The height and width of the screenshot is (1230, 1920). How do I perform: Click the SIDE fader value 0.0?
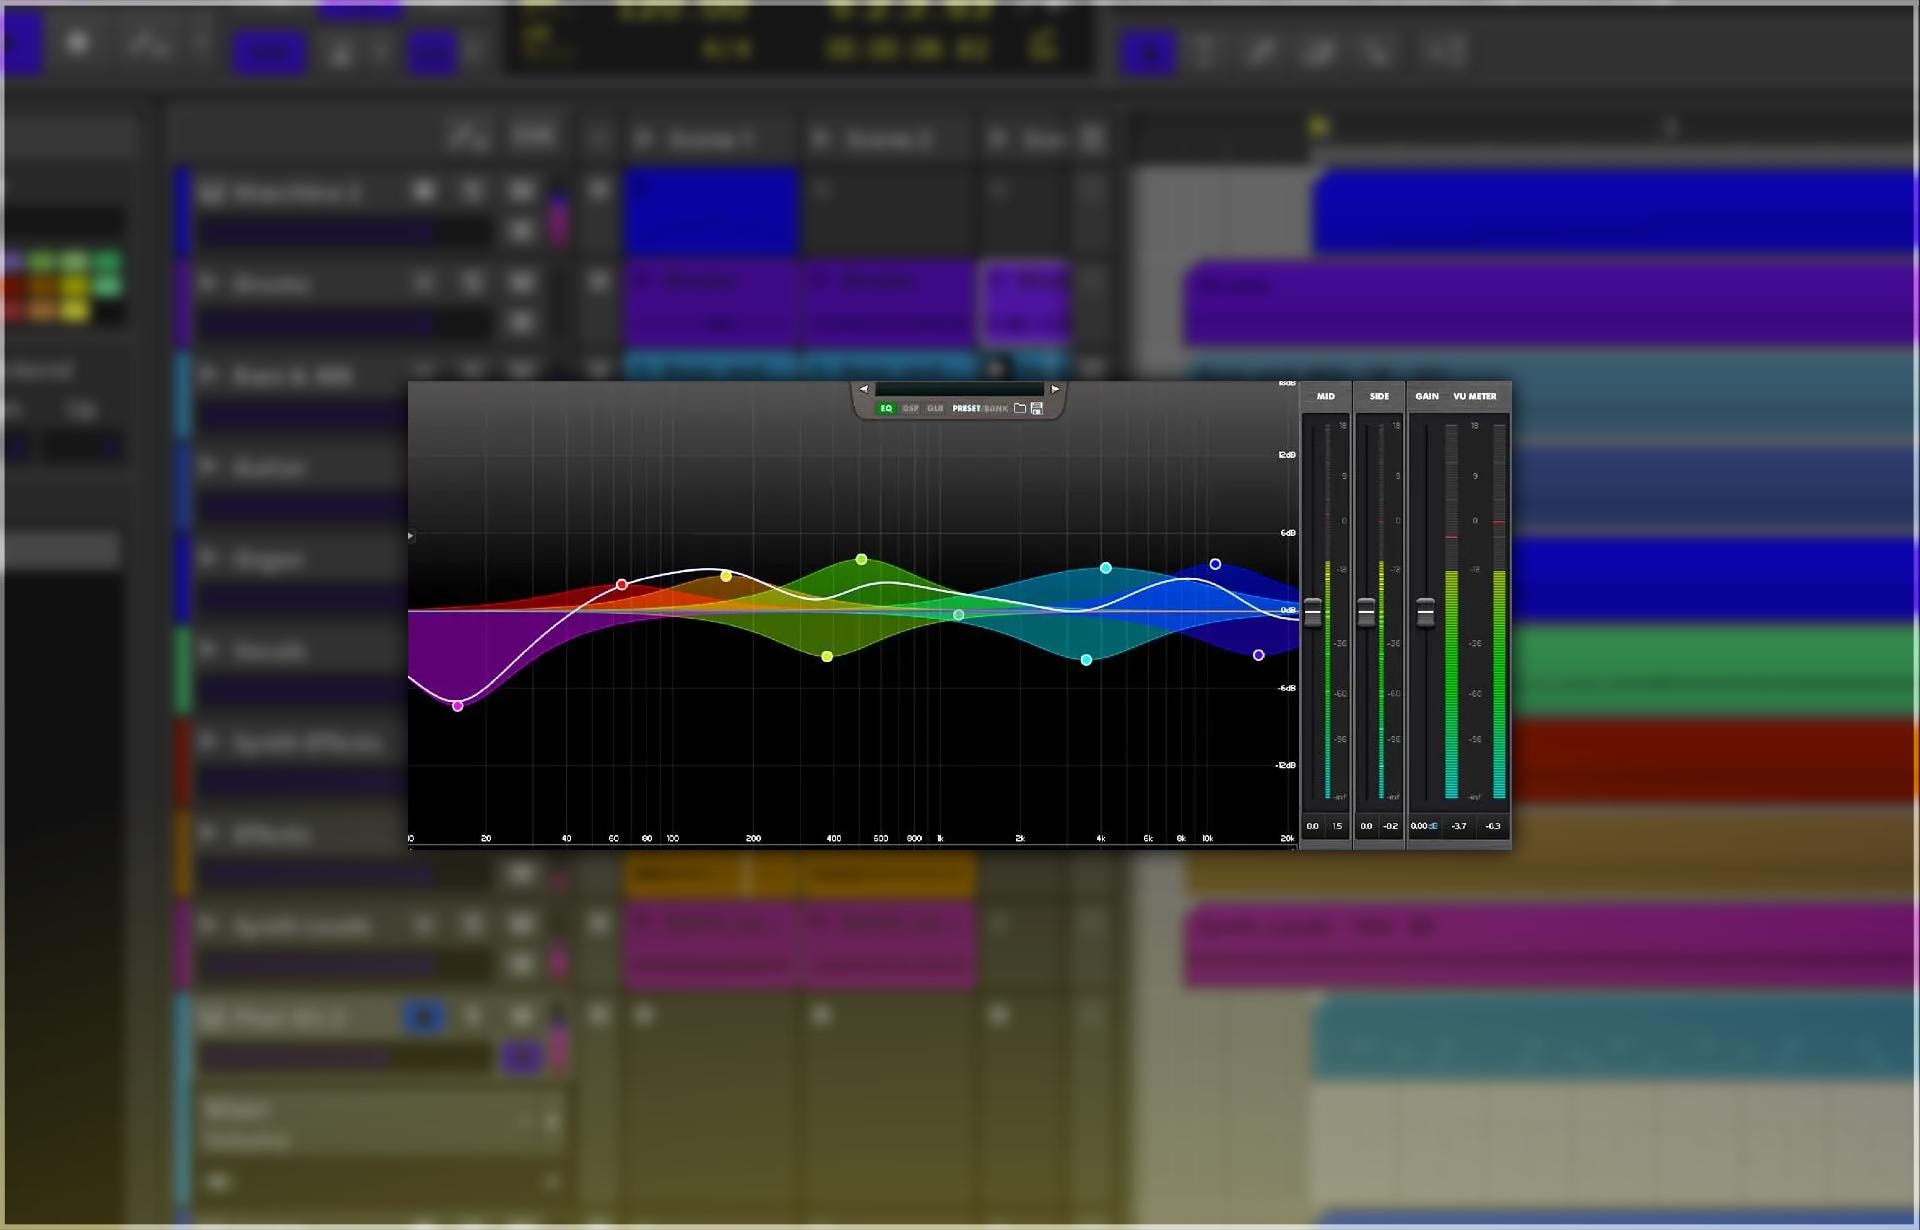coord(1366,826)
